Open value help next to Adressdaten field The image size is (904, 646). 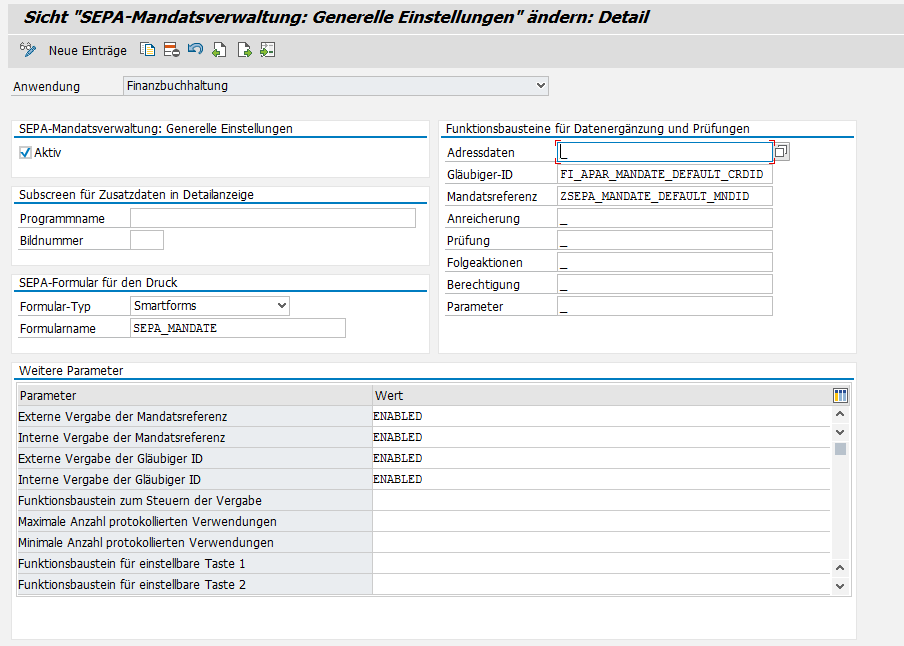pyautogui.click(x=782, y=152)
